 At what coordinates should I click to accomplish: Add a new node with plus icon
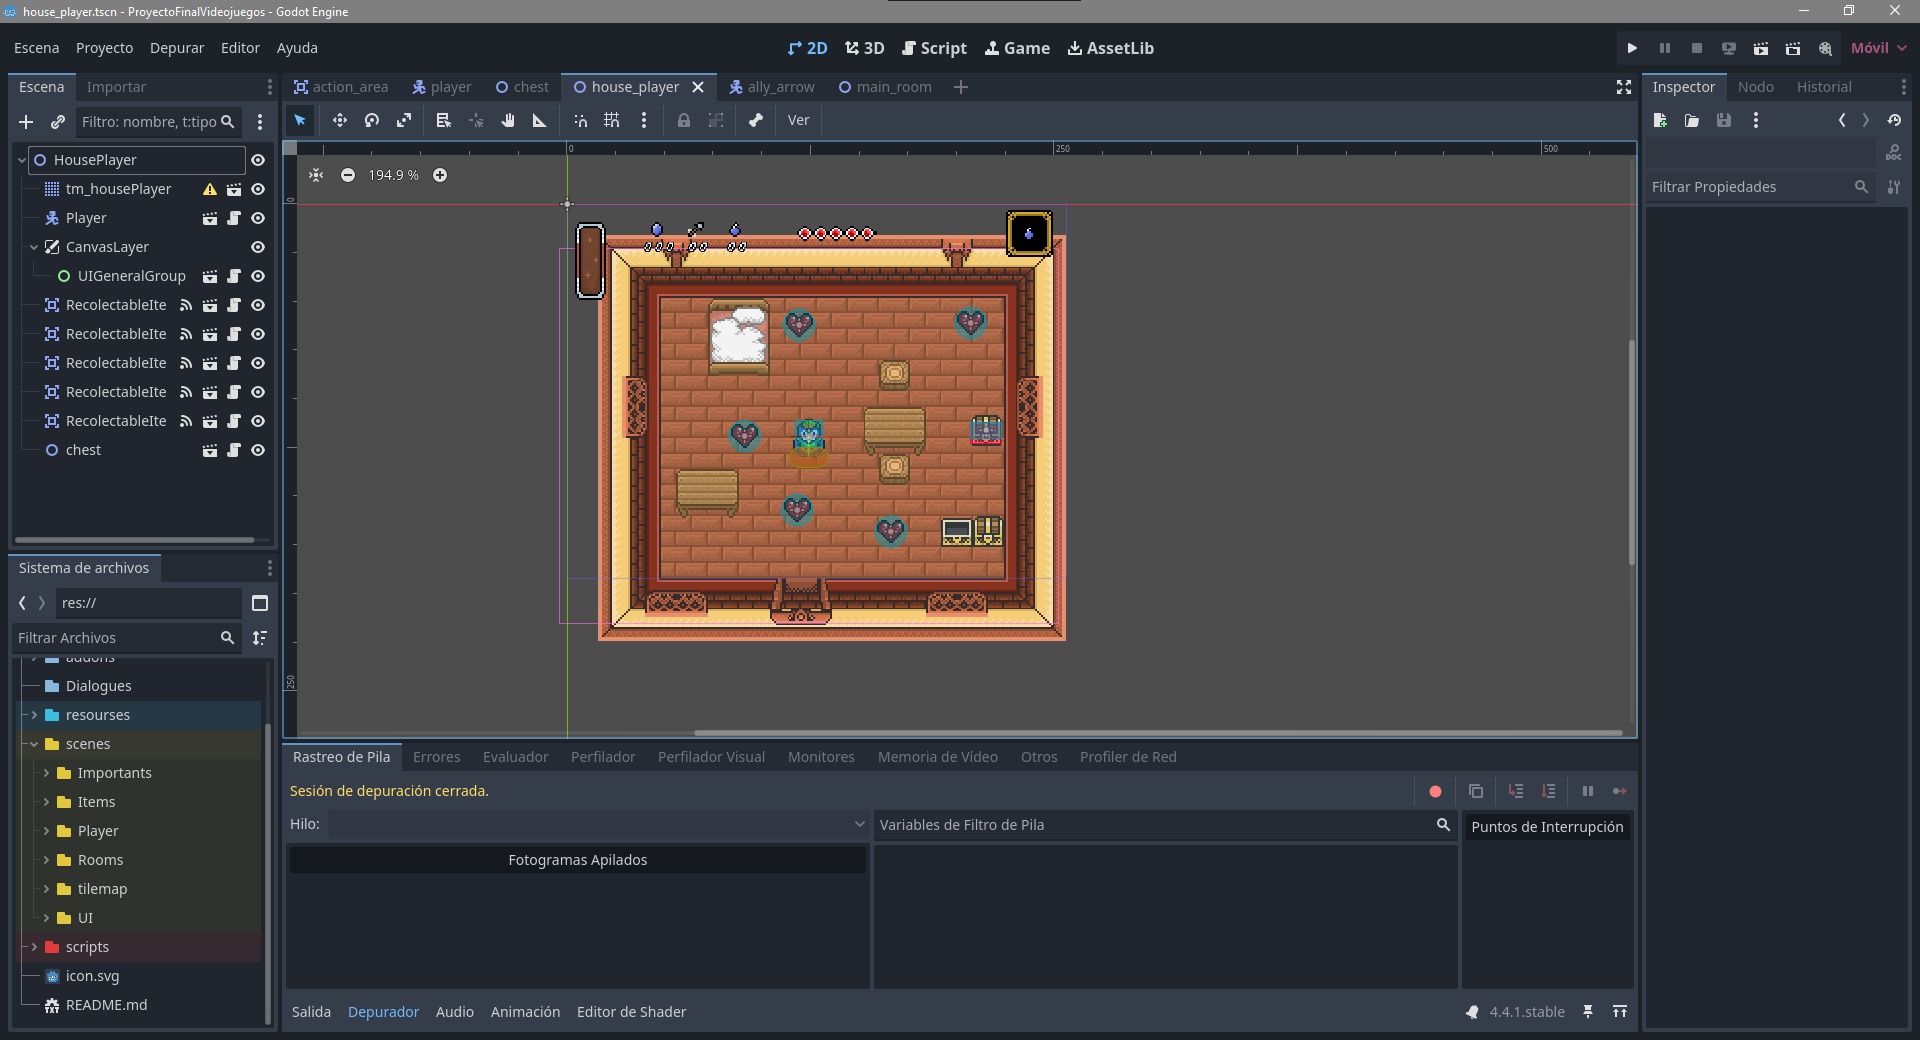pyautogui.click(x=26, y=122)
